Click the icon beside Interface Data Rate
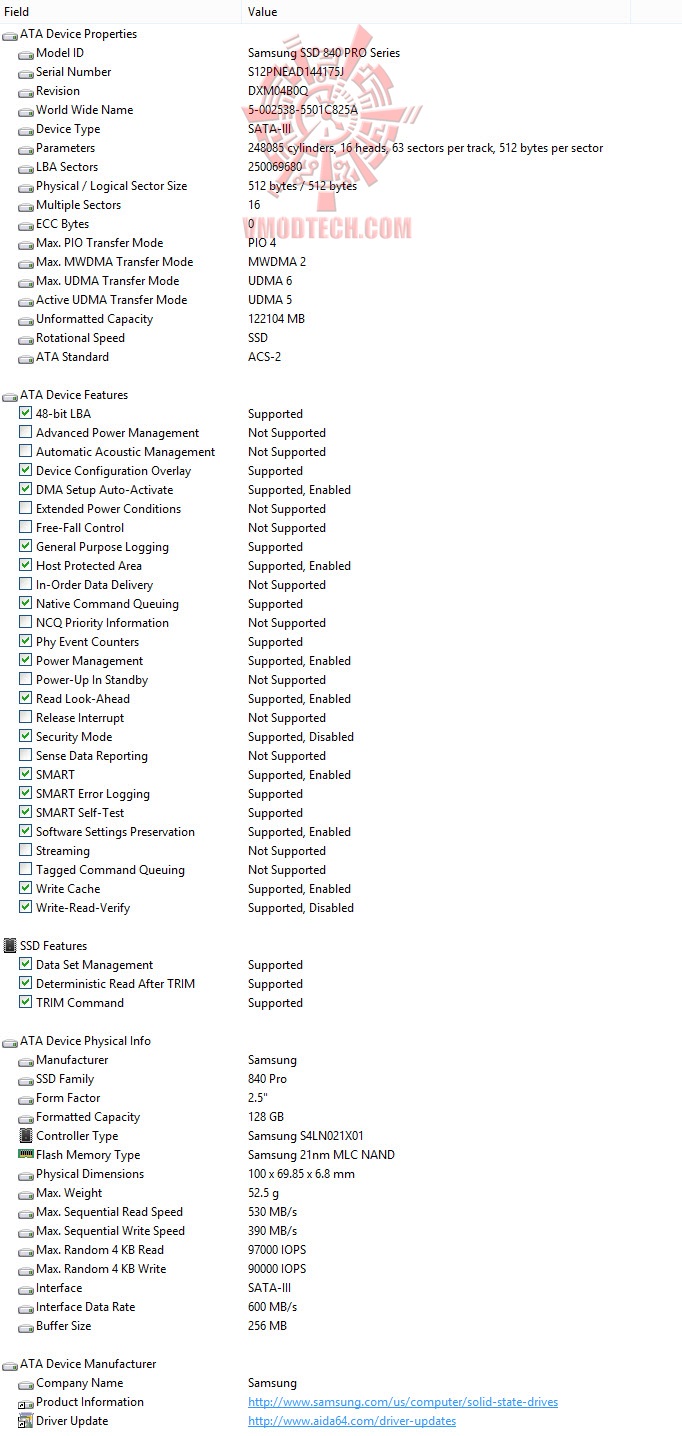This screenshot has width=682, height=1436. click(26, 1307)
